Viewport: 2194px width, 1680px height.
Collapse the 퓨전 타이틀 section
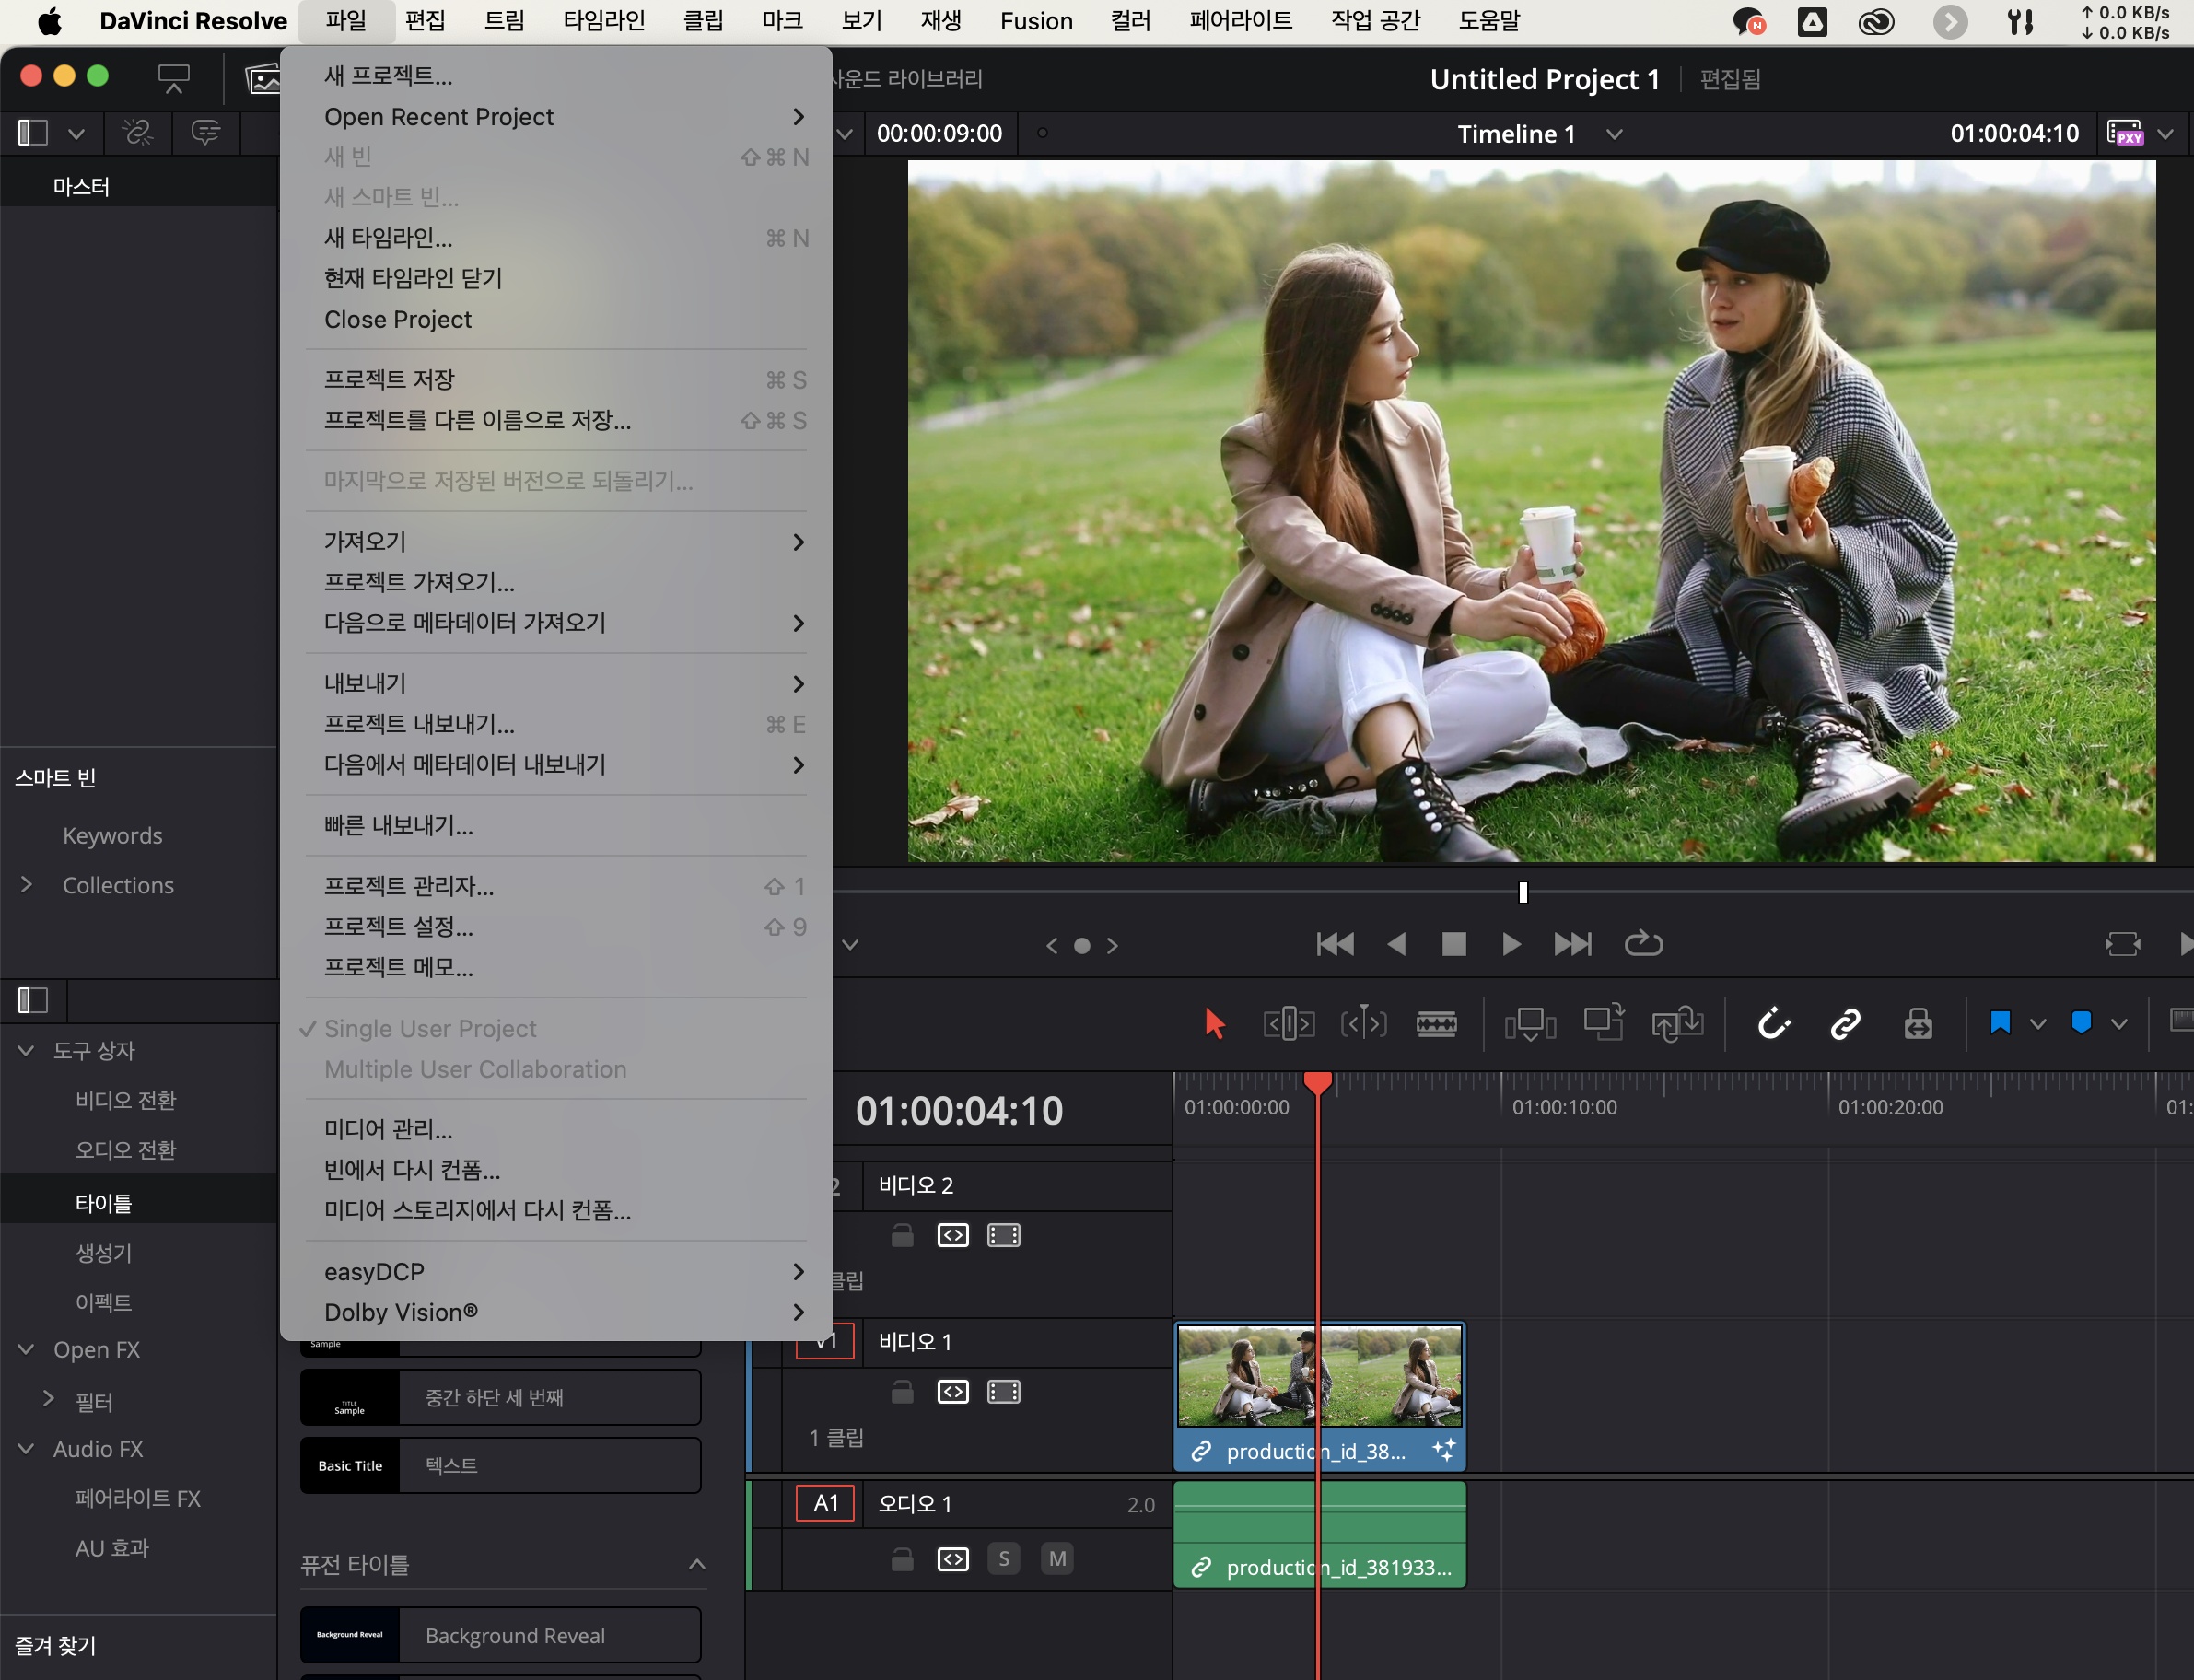[x=697, y=1565]
